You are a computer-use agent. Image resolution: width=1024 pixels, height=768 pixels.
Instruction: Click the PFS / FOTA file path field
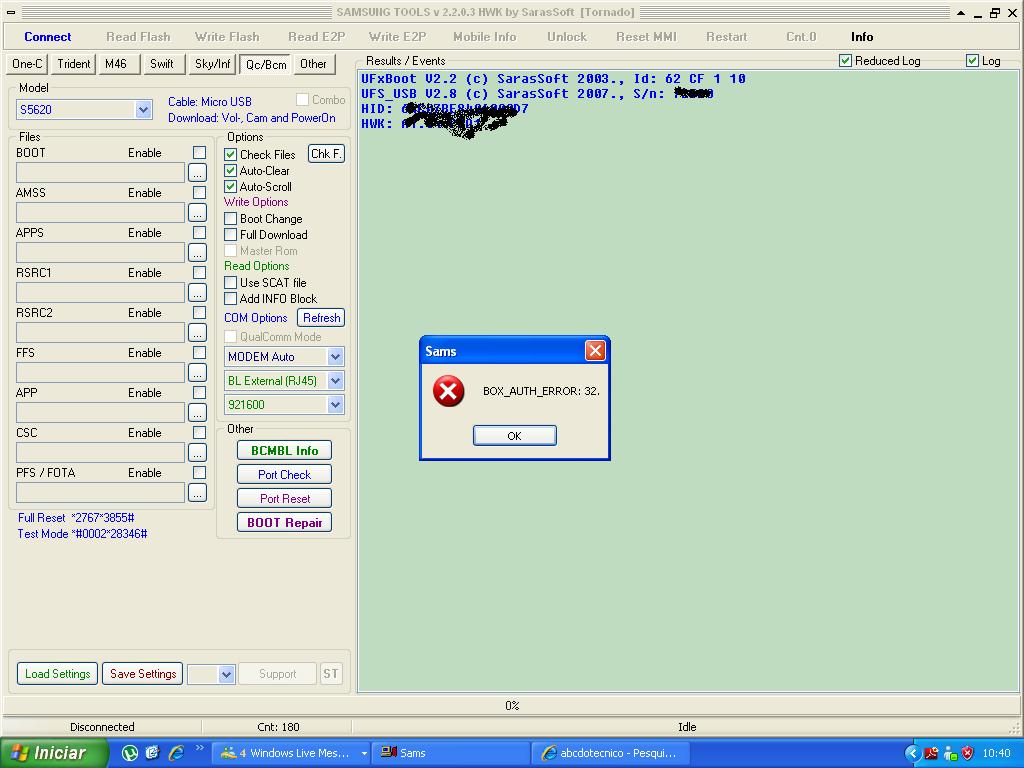[x=101, y=492]
